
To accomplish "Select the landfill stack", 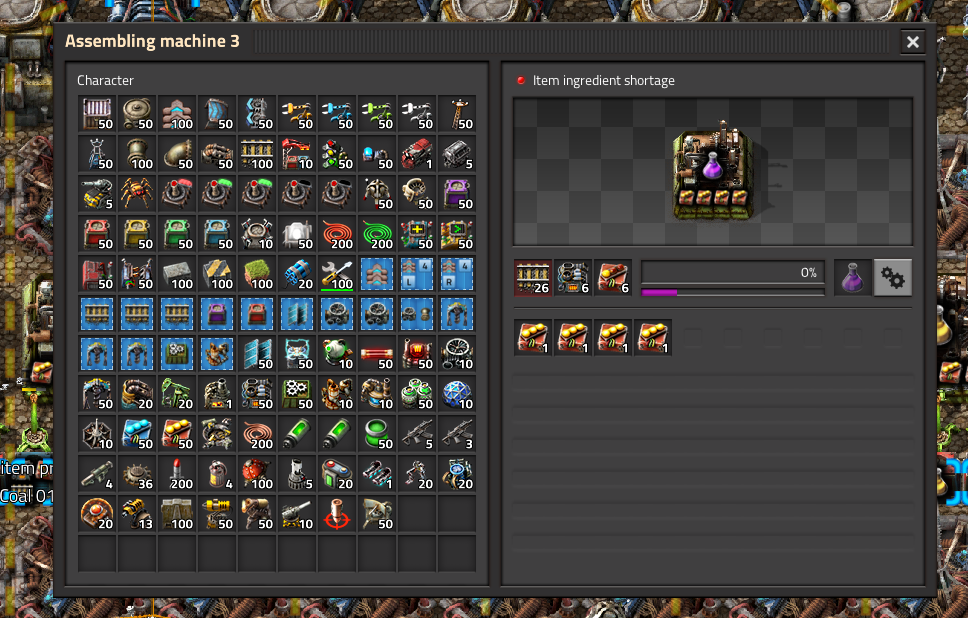I will pyautogui.click(x=257, y=274).
